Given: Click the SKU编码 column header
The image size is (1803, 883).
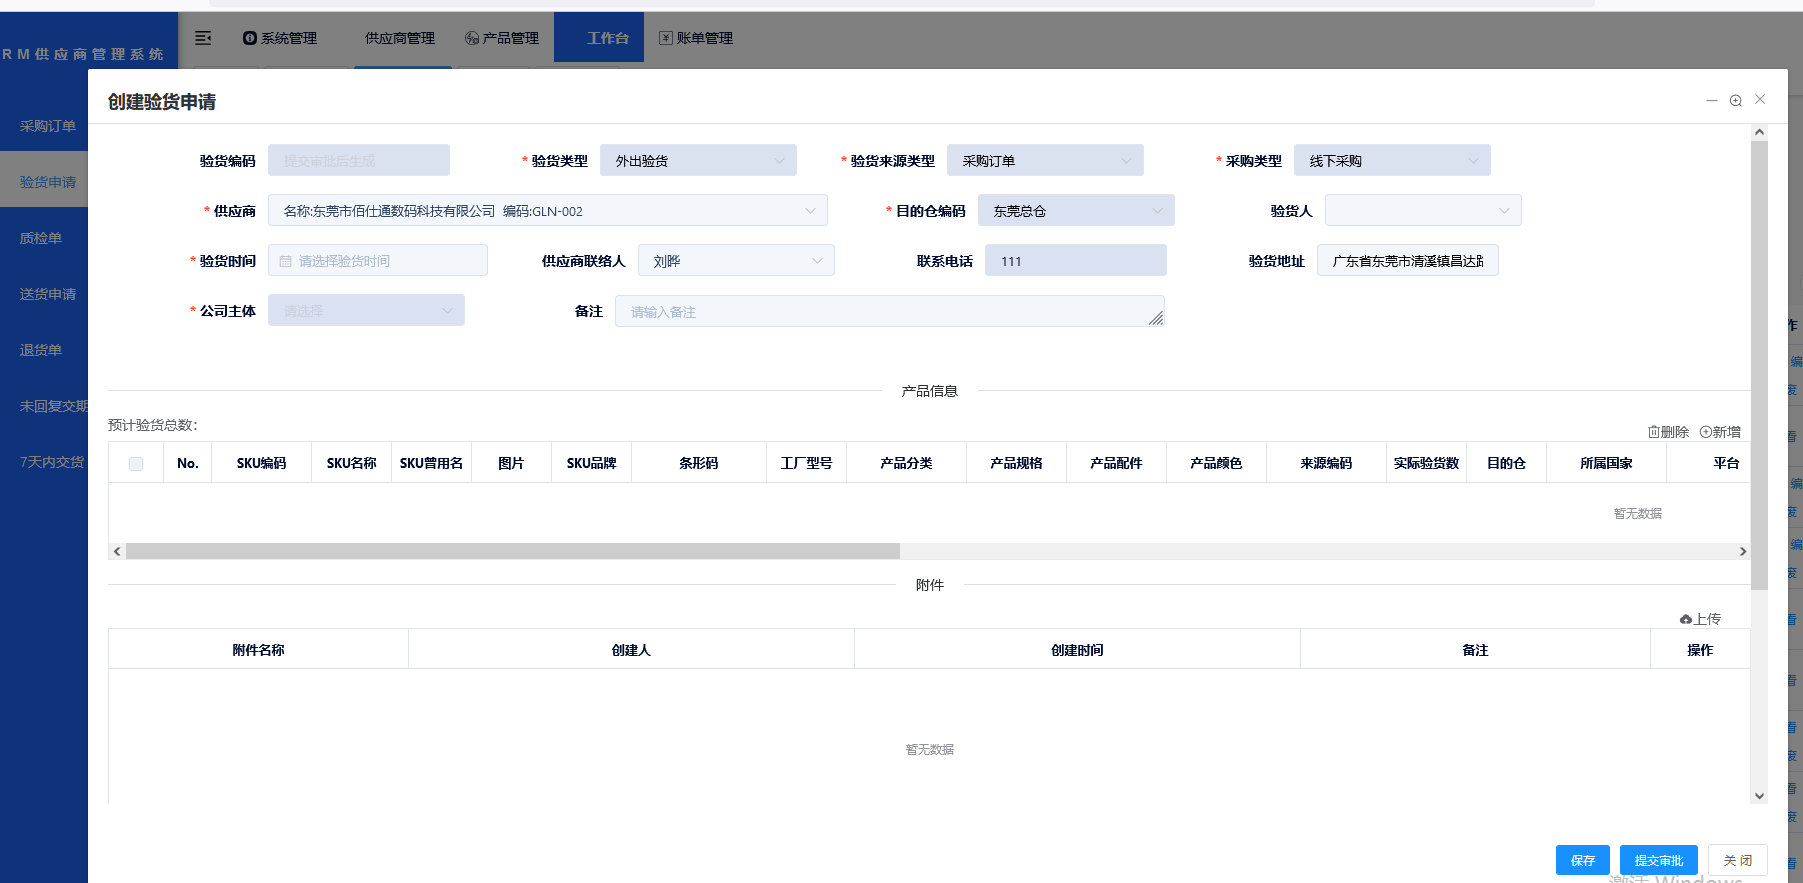Looking at the screenshot, I should (x=261, y=463).
